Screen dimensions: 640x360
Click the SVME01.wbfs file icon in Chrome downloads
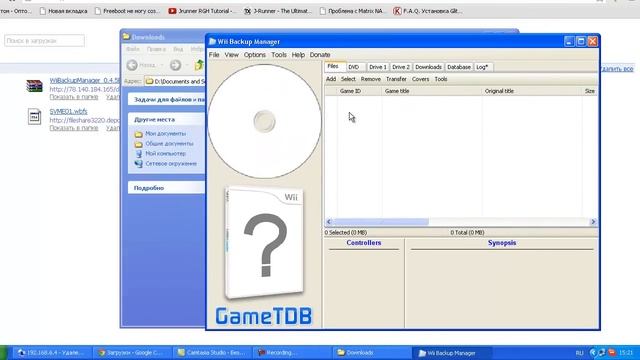(x=34, y=117)
